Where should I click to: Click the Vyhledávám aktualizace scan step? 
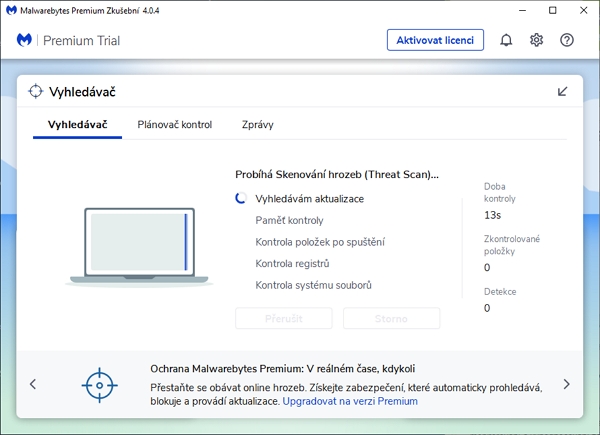309,199
